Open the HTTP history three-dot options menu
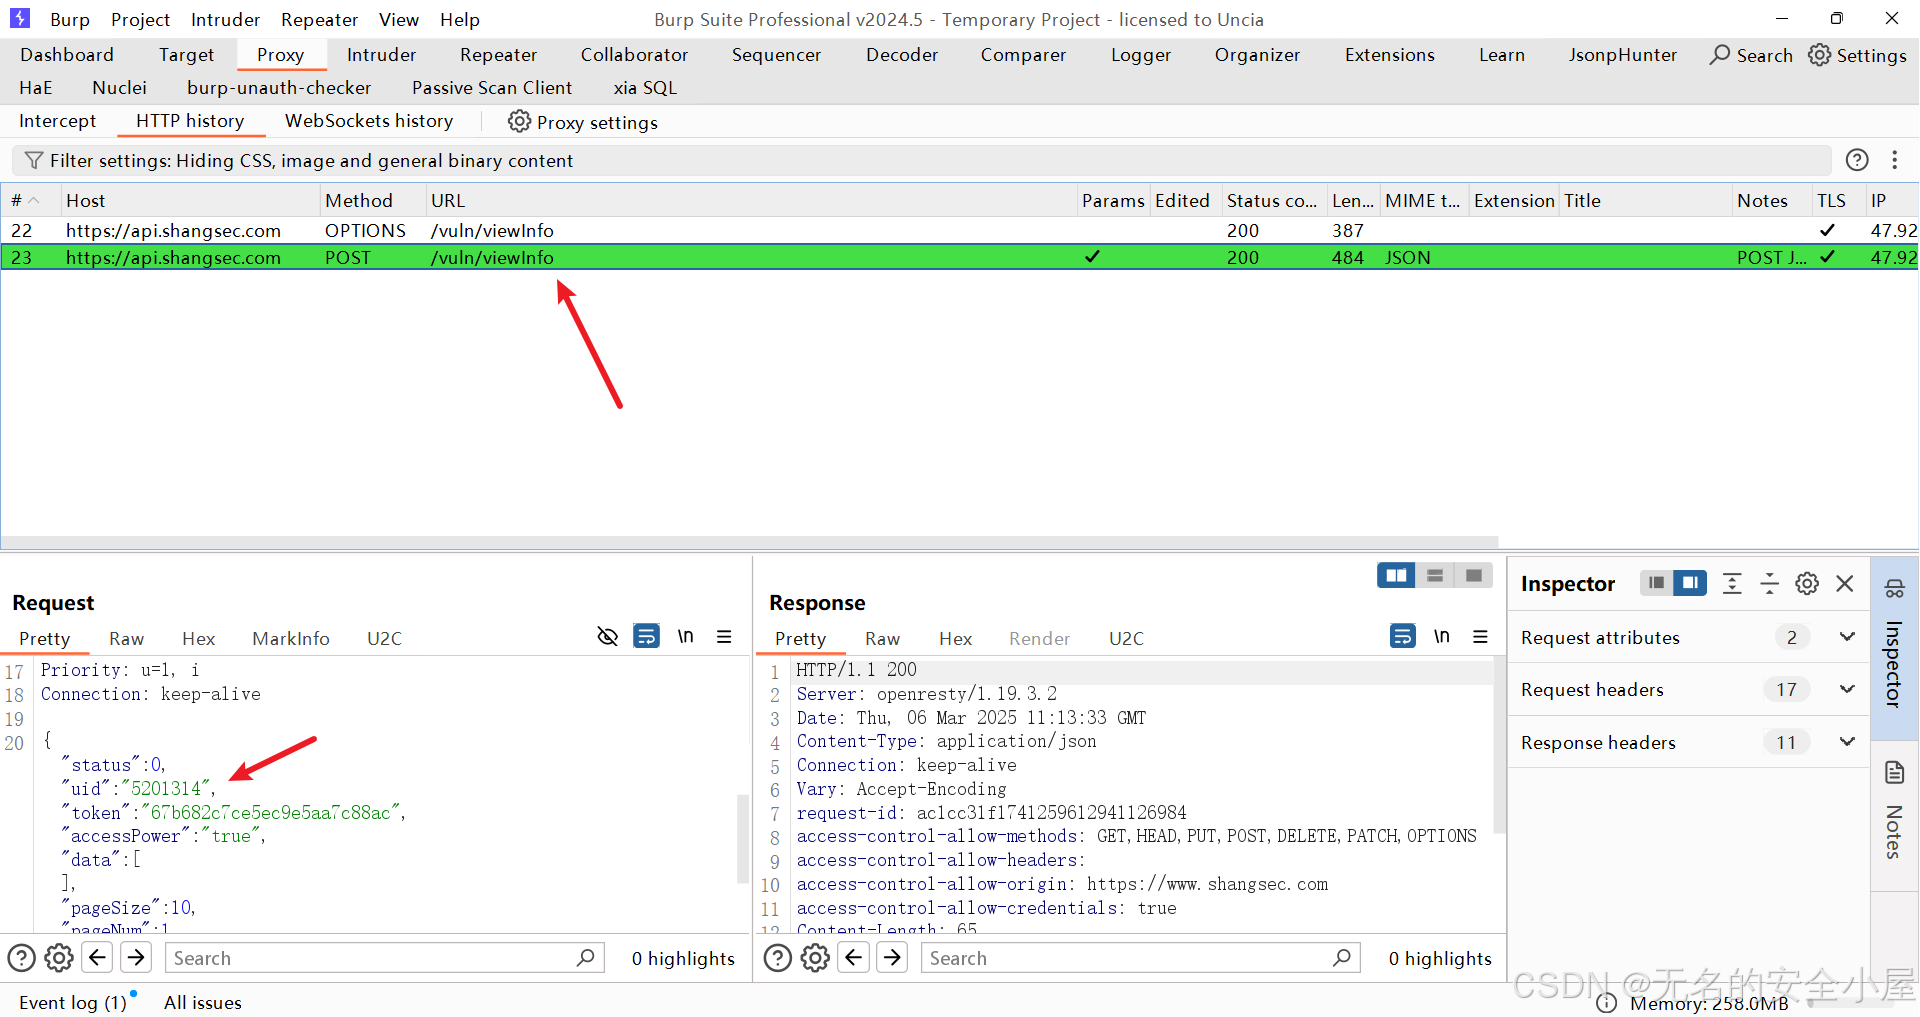The width and height of the screenshot is (1920, 1017). click(1894, 160)
